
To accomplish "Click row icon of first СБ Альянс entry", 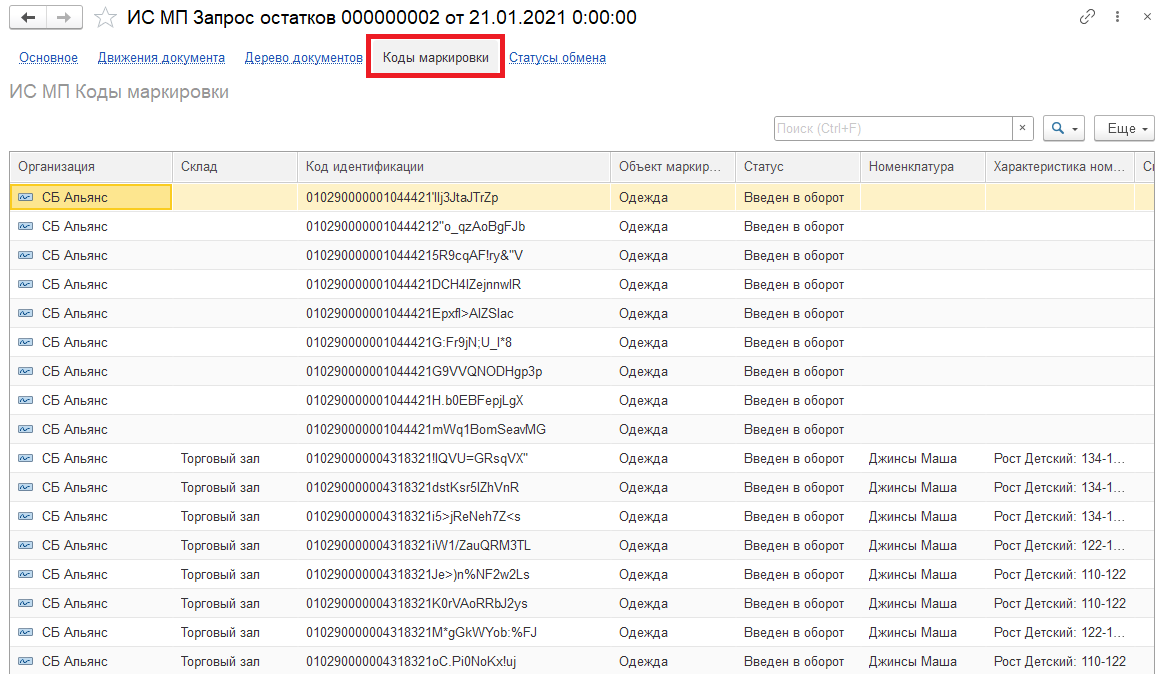I will [x=25, y=198].
